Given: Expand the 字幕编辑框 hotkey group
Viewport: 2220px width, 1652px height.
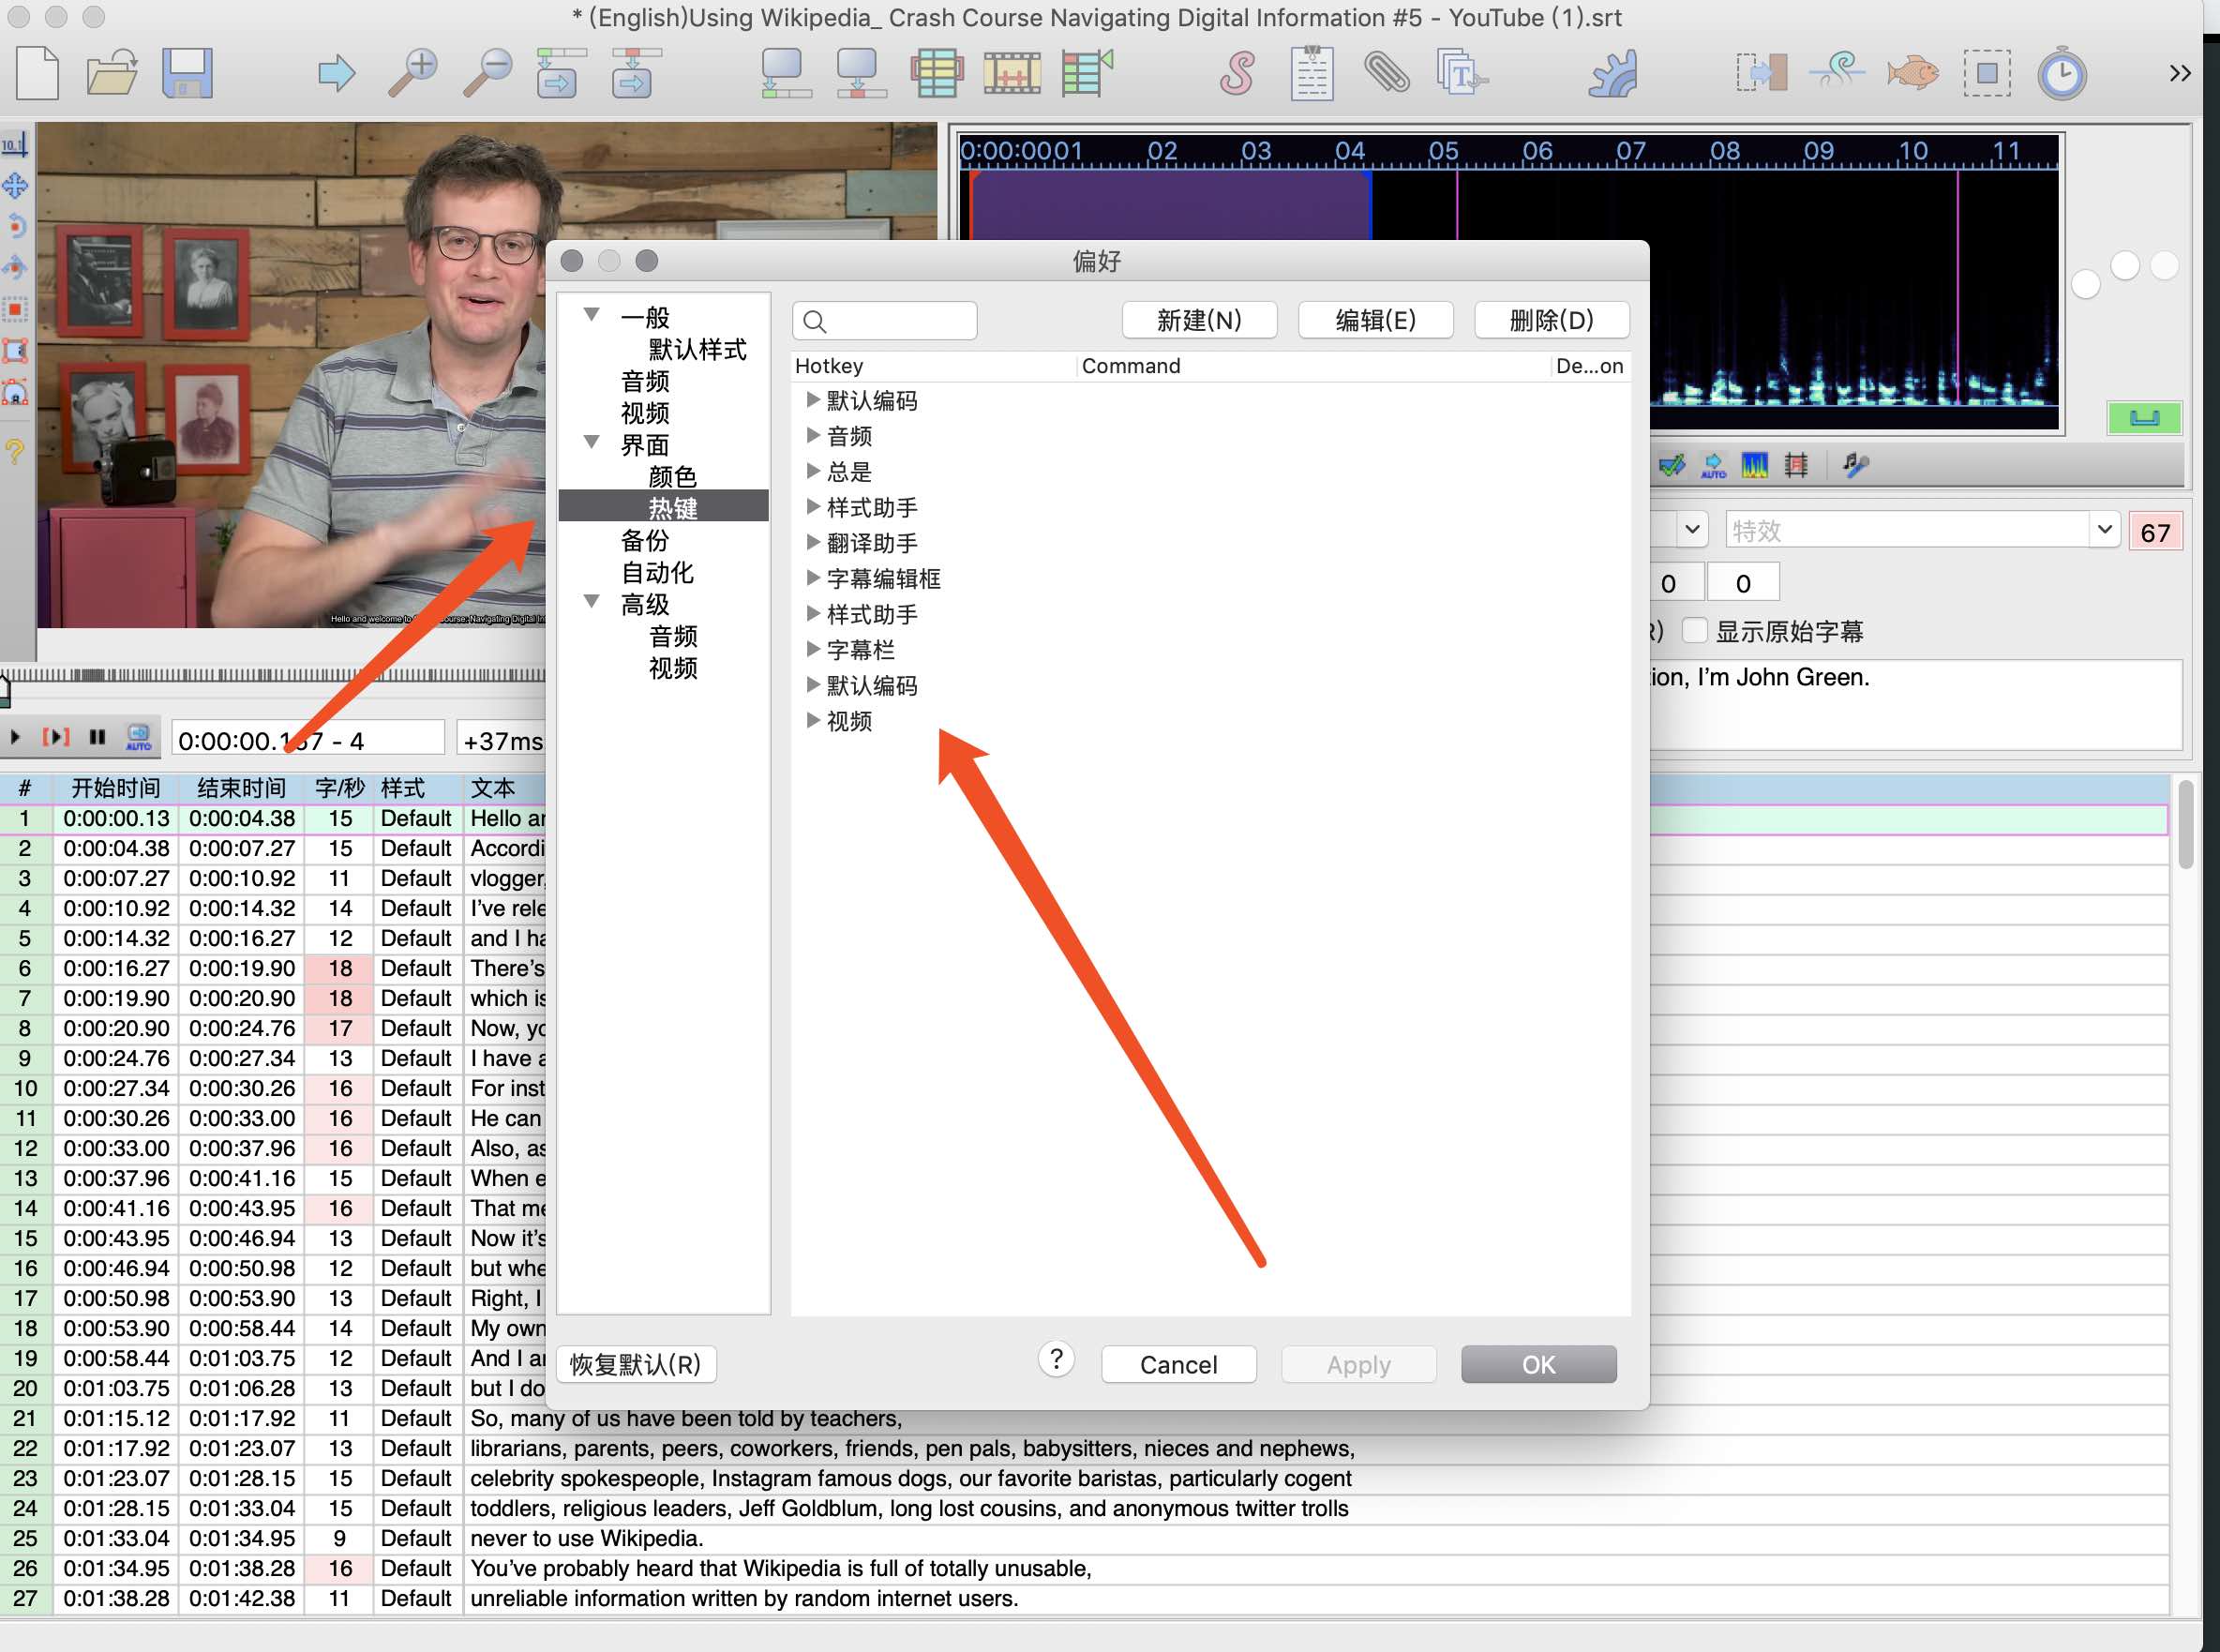Looking at the screenshot, I should pos(813,578).
